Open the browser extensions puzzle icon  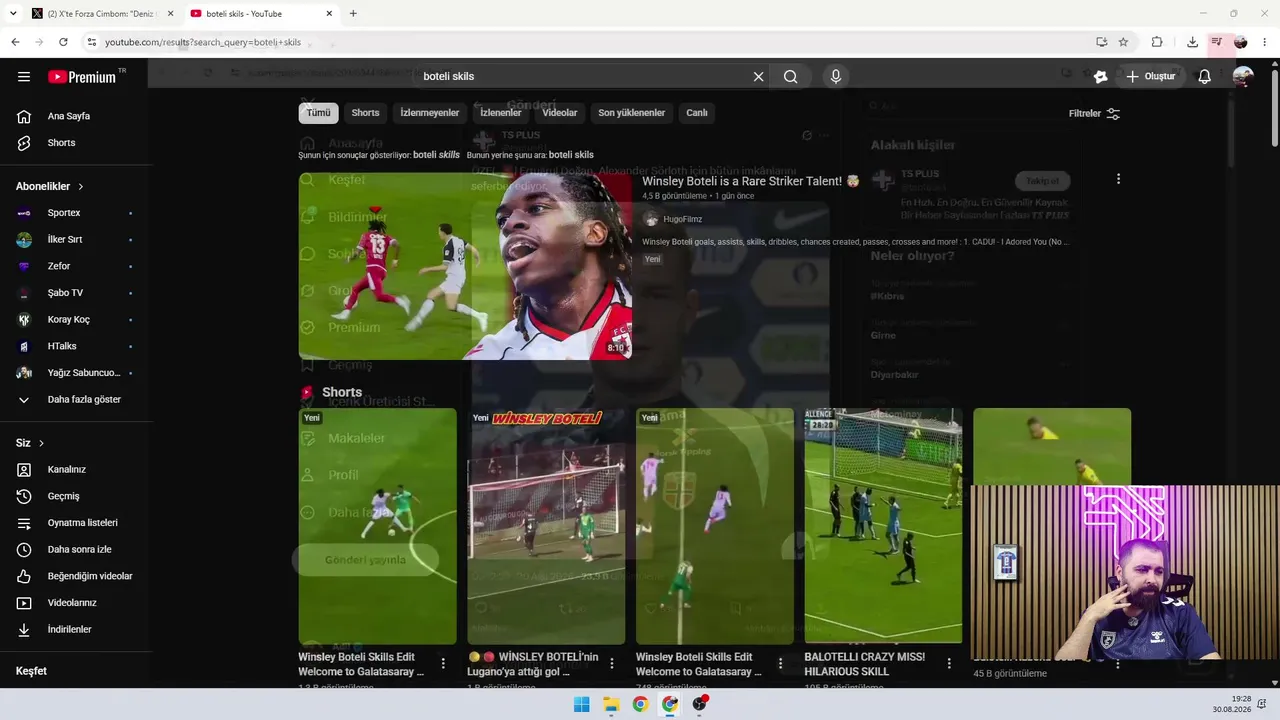1157,42
